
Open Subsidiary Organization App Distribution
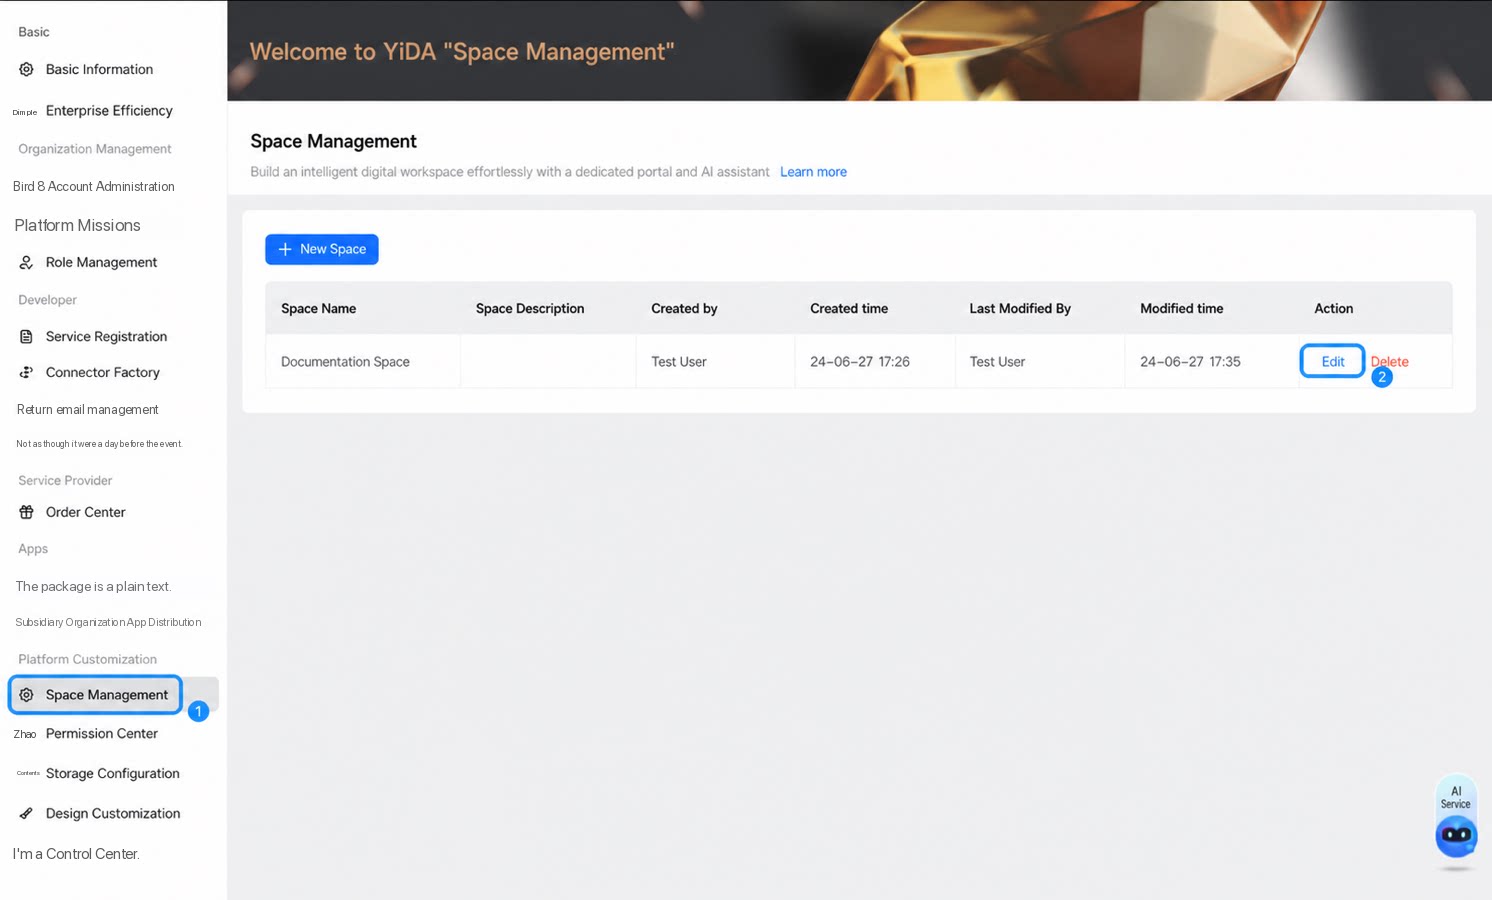pos(108,622)
